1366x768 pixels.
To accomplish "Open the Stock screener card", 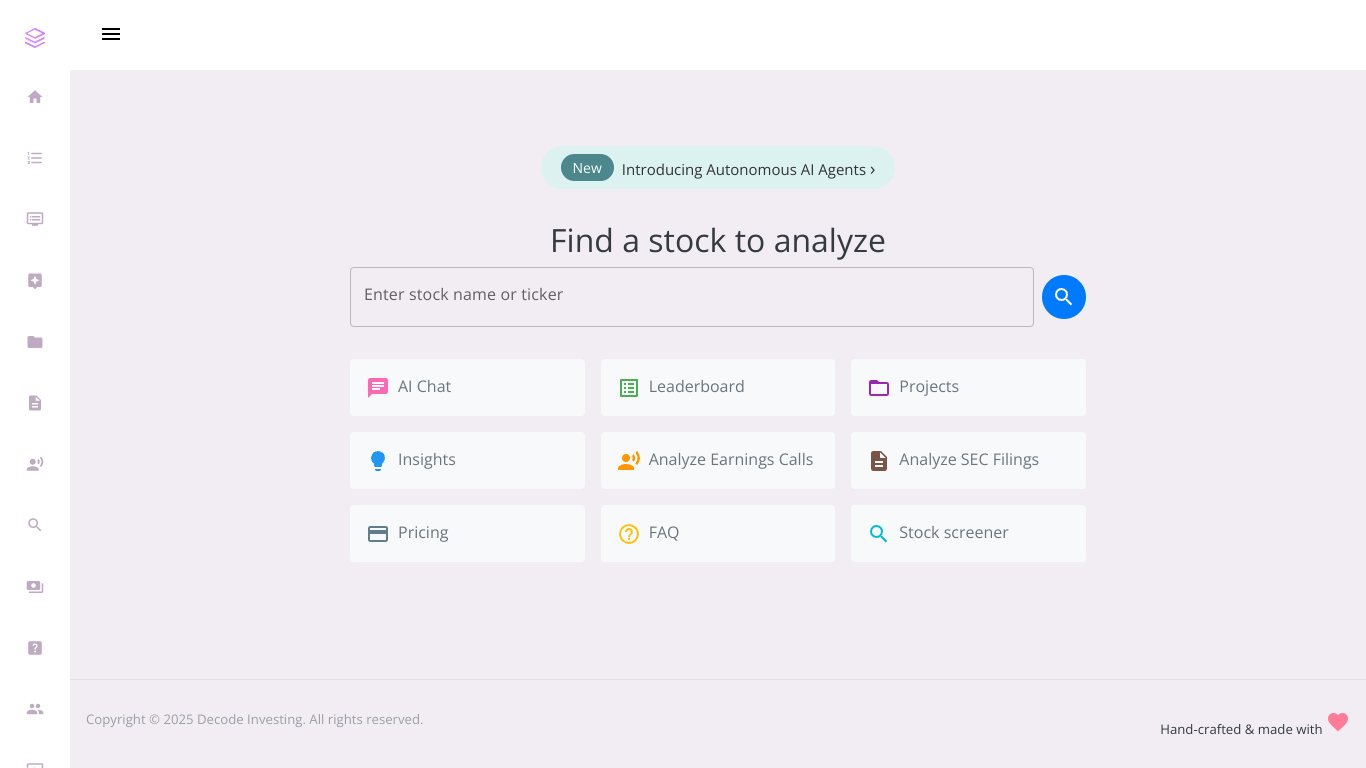I will click(x=968, y=533).
